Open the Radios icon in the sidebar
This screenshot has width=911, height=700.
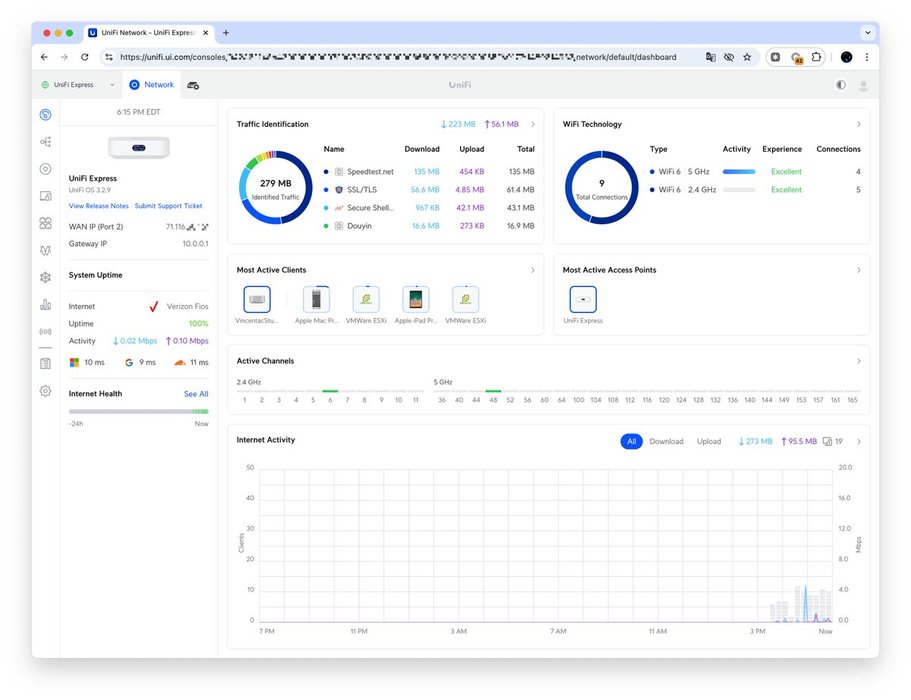pyautogui.click(x=45, y=331)
